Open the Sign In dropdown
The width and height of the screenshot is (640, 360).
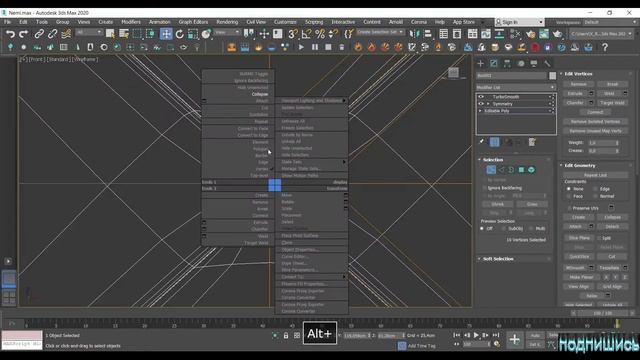coord(519,22)
